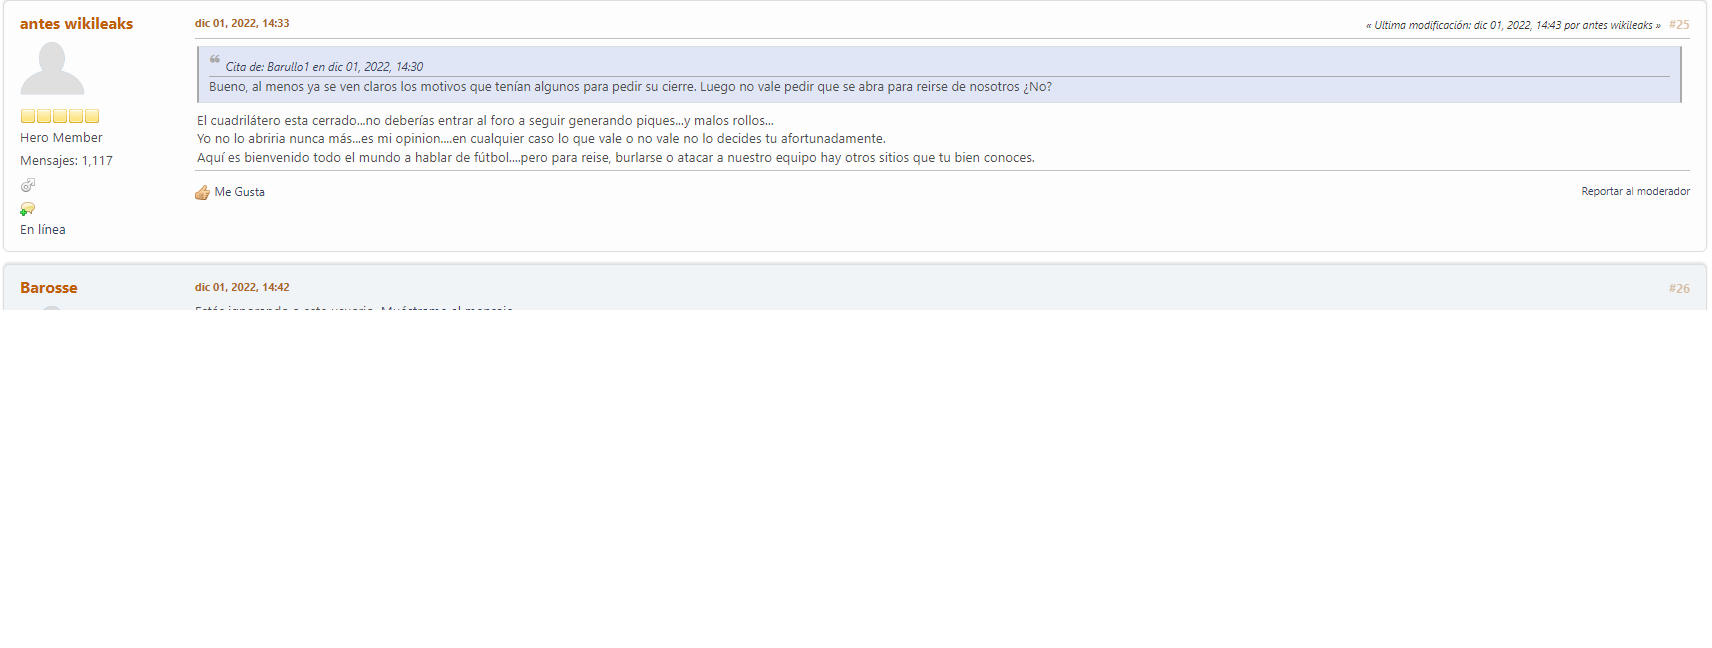Click the gender icon under Mensajes

click(x=28, y=185)
